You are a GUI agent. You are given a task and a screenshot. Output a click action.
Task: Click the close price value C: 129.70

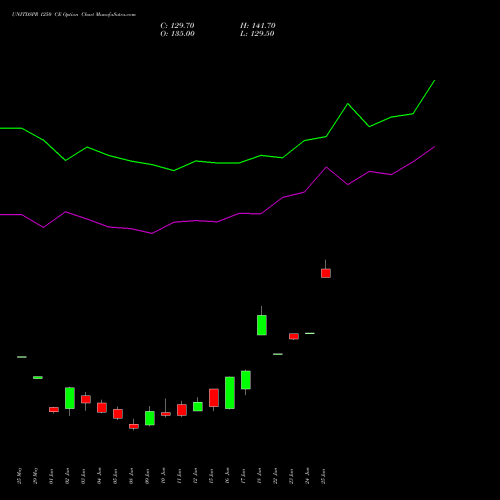click(177, 26)
